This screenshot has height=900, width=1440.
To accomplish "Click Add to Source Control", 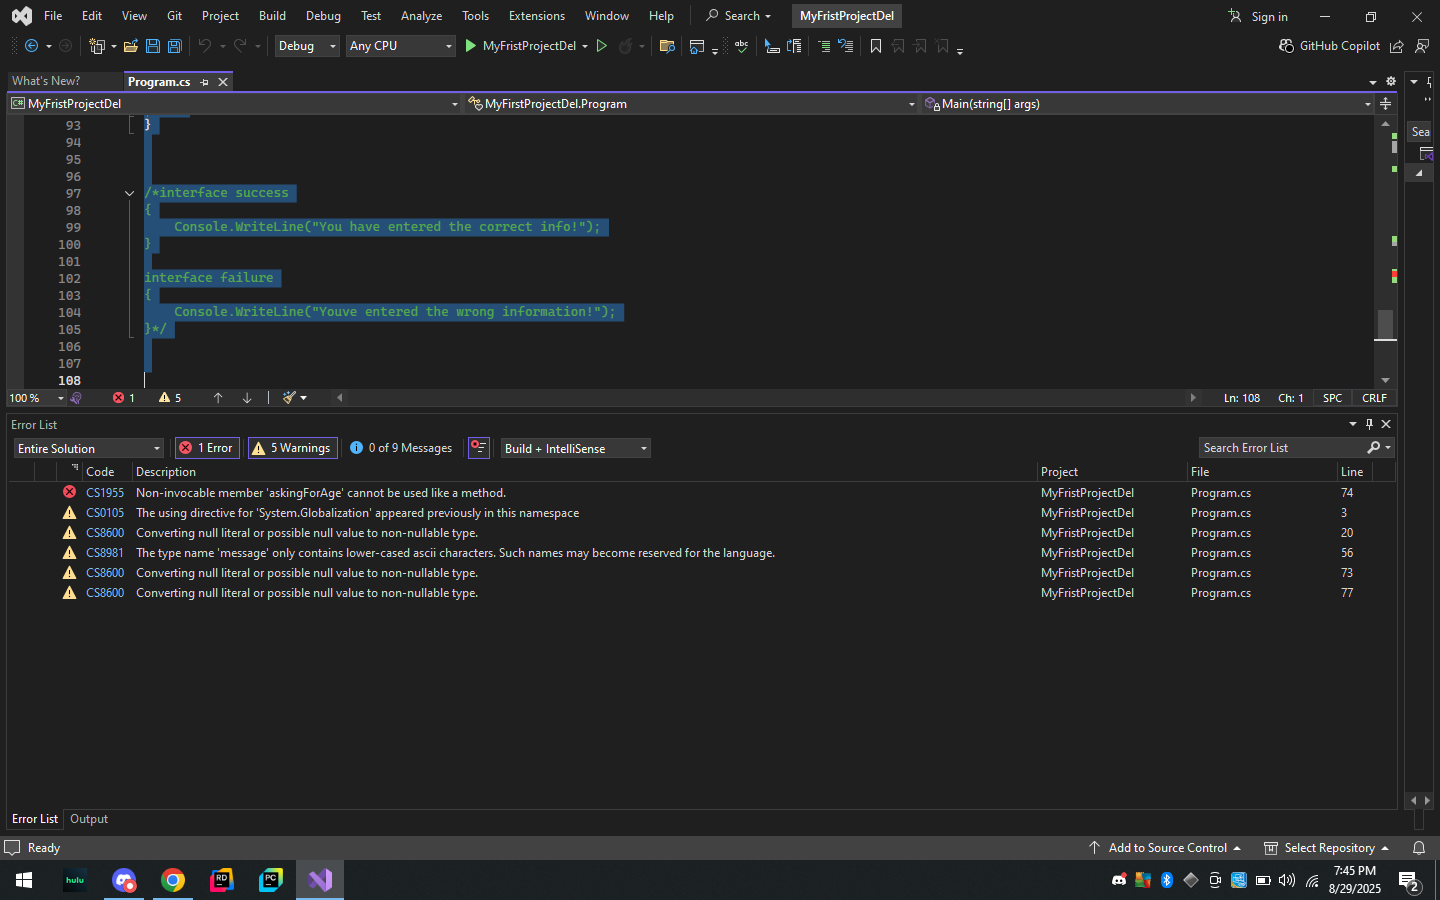I will tap(1165, 848).
